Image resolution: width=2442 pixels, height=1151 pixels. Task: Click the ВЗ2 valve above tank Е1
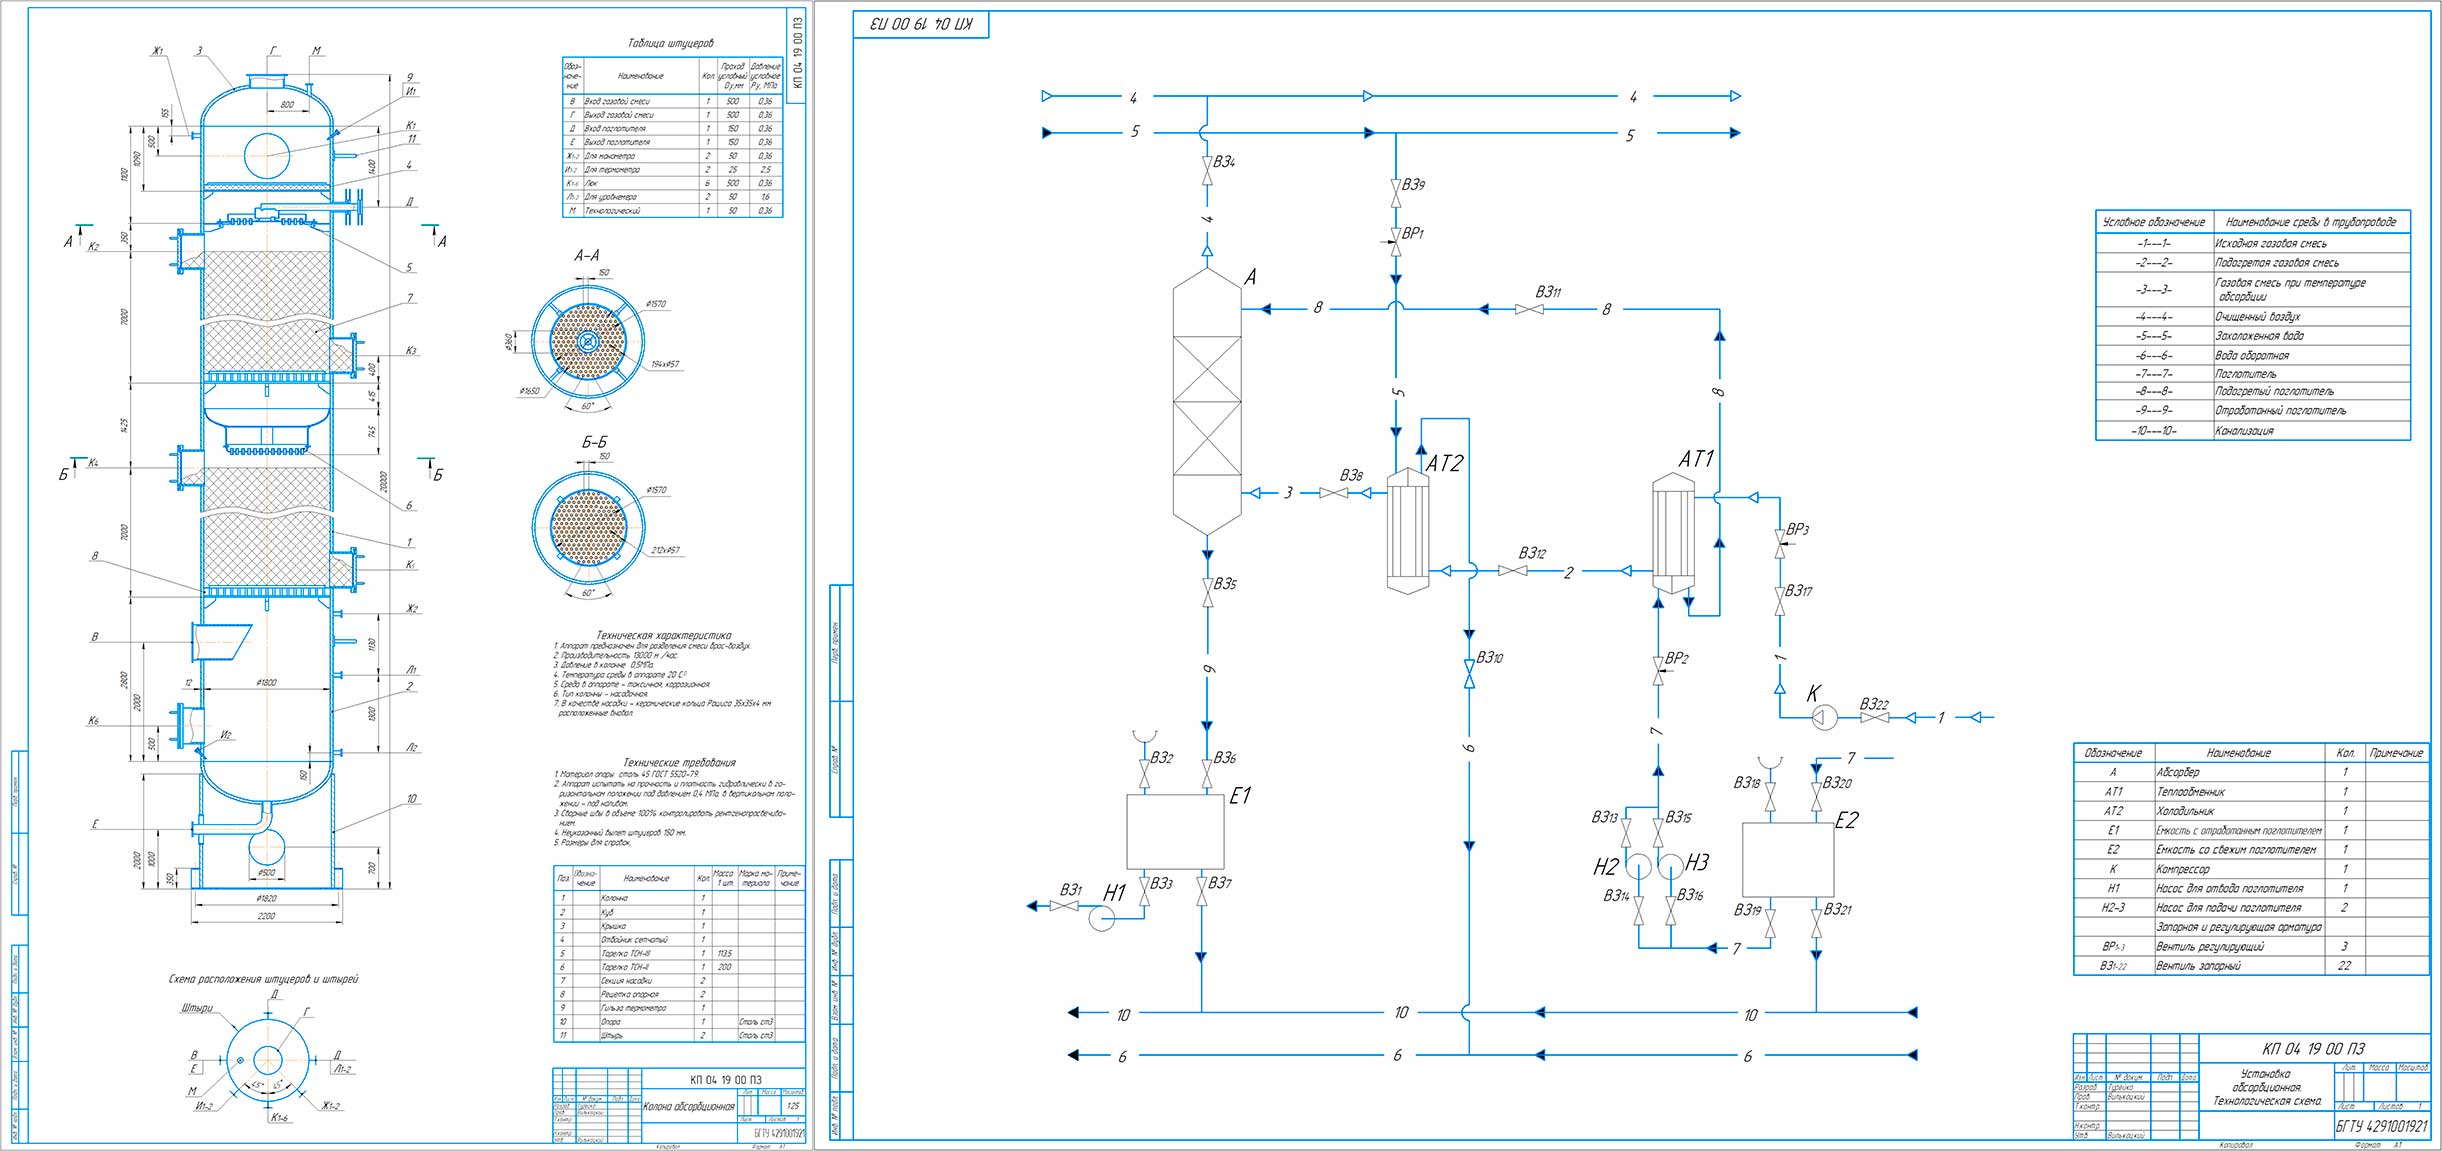[x=1144, y=773]
